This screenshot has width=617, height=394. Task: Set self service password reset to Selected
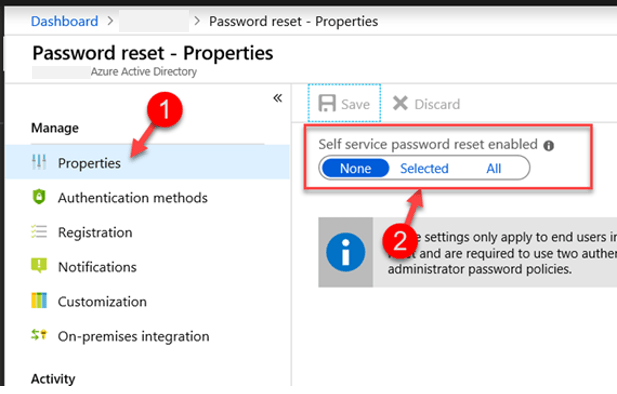pos(424,168)
